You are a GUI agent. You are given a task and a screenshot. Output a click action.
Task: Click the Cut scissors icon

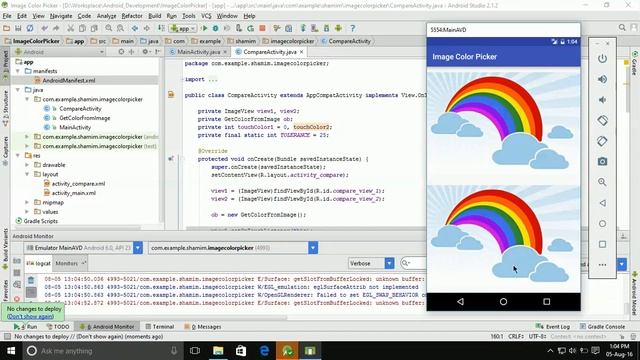tap(71, 28)
